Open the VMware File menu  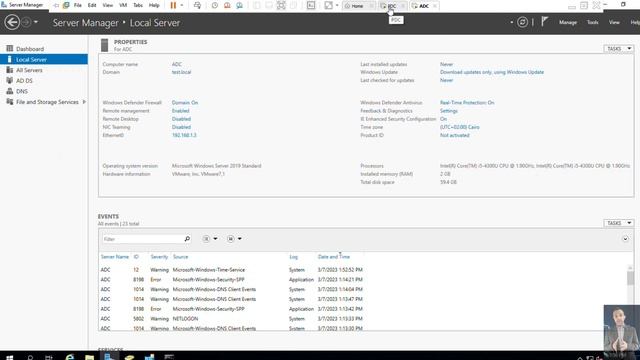point(78,5)
